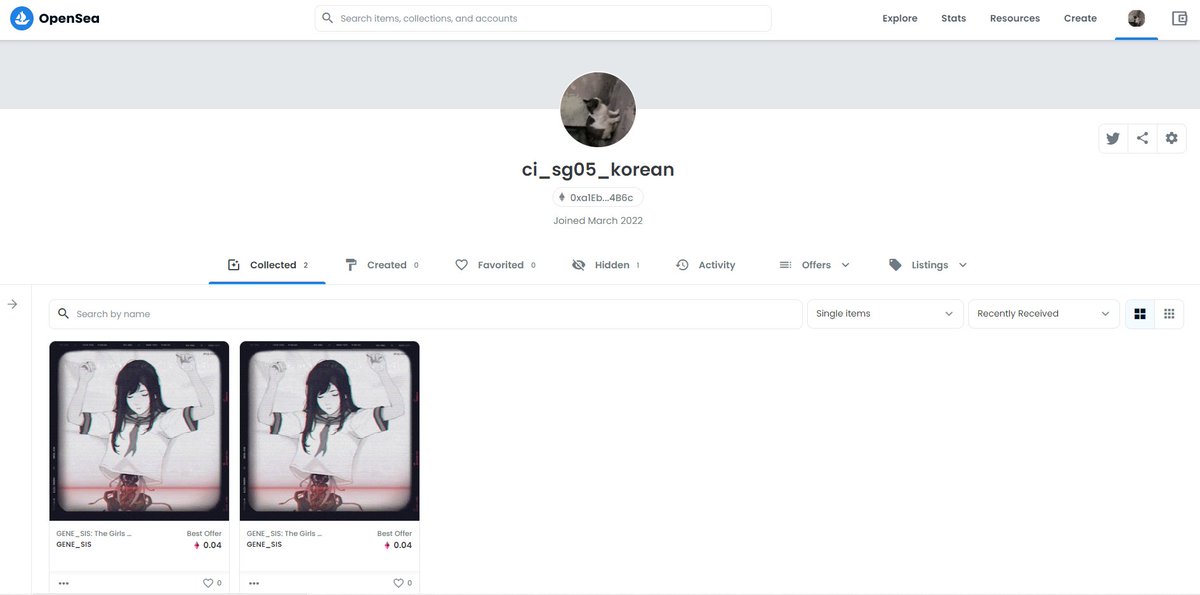Expand the Listings dropdown tab
The image size is (1200, 595).
click(x=928, y=265)
